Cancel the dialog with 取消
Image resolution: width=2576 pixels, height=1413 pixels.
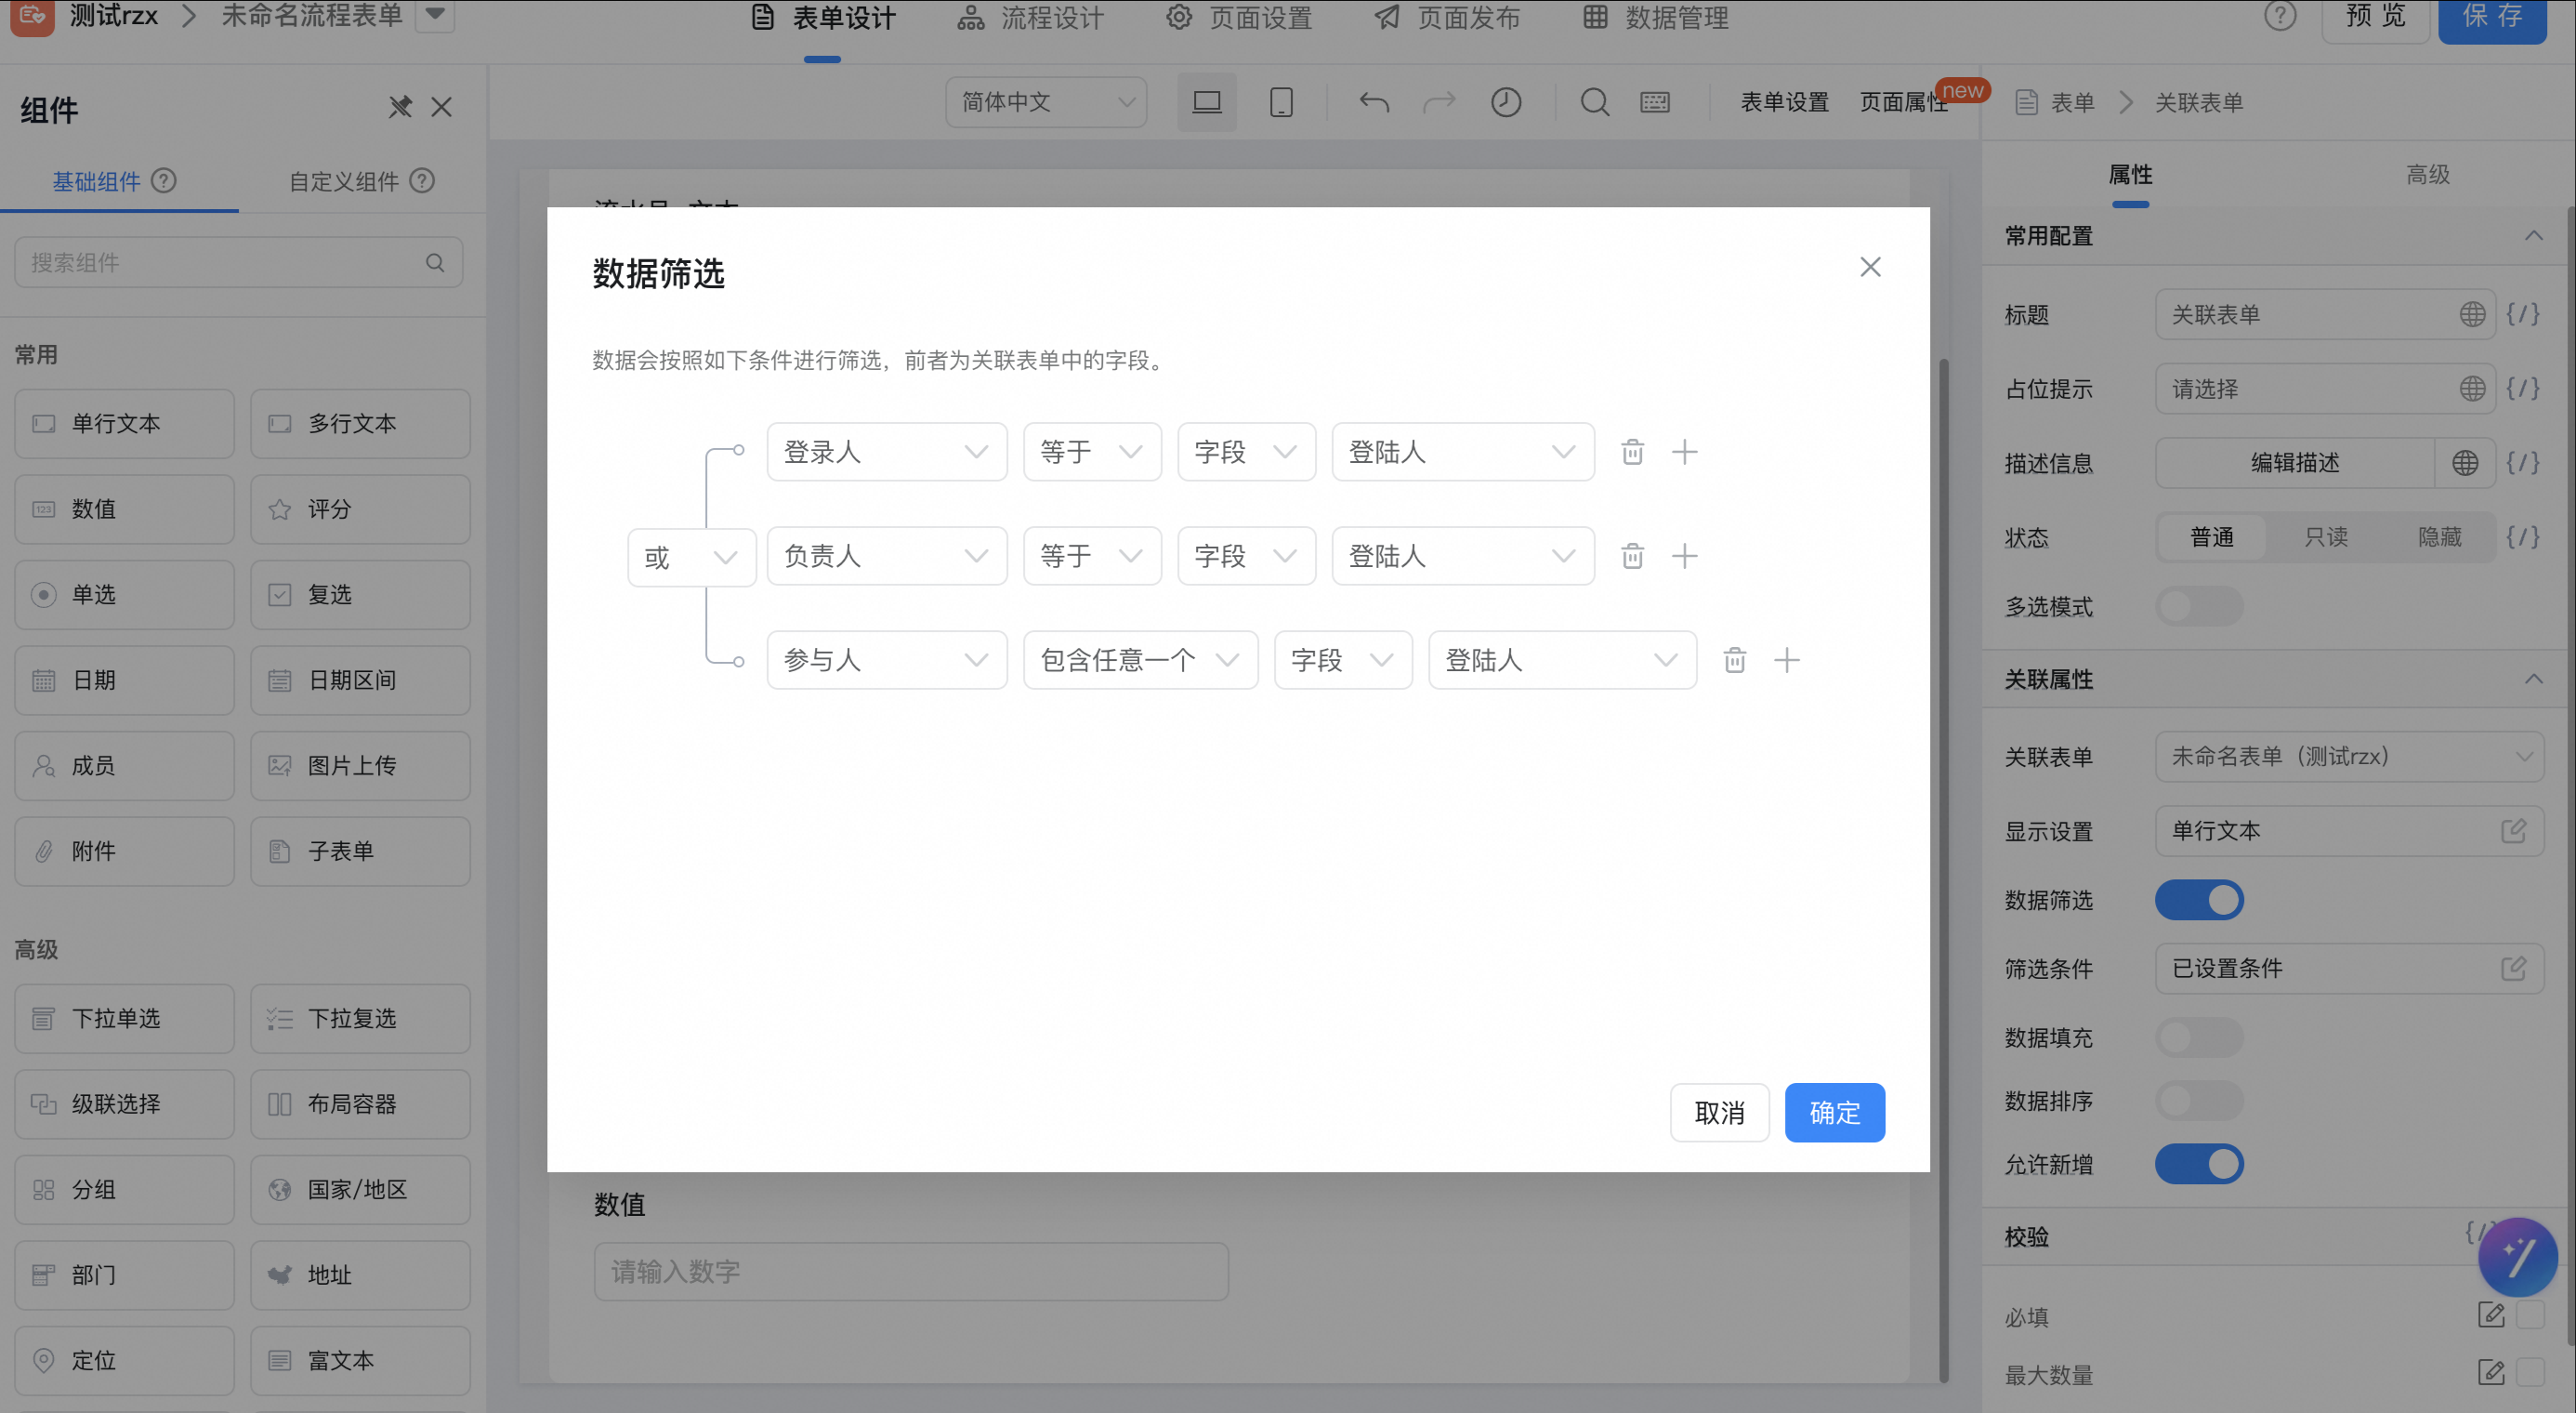click(x=1720, y=1113)
